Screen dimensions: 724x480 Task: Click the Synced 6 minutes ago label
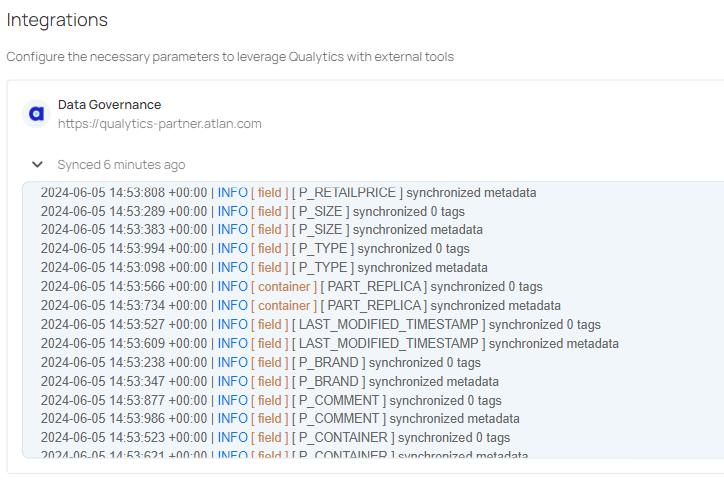pyautogui.click(x=121, y=164)
